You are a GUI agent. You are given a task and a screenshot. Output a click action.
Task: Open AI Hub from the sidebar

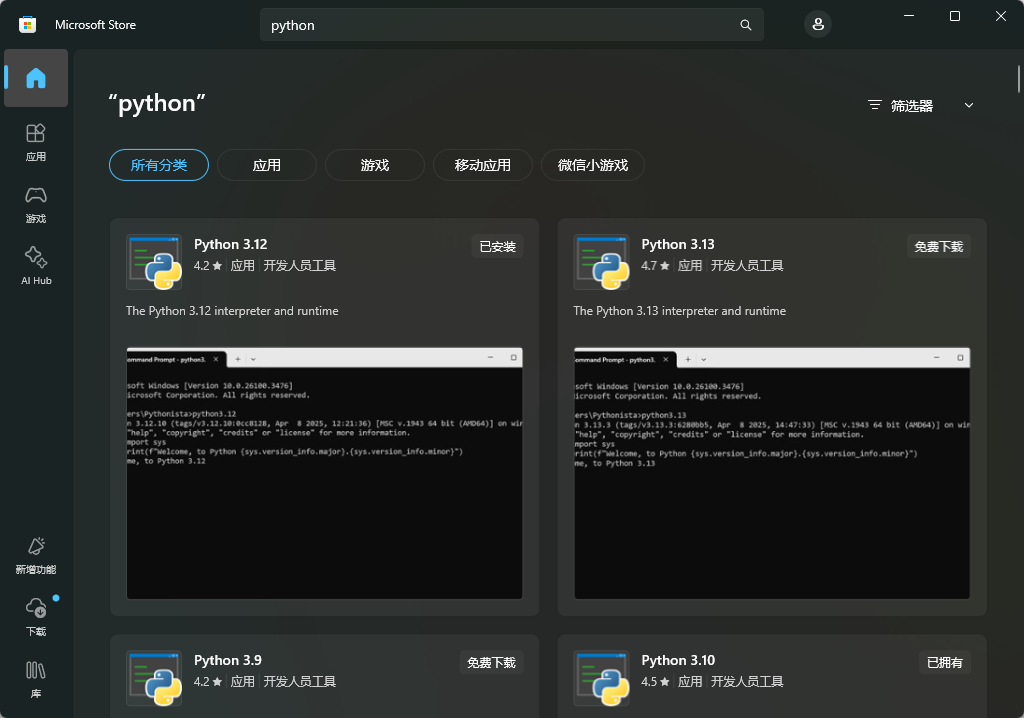(36, 266)
